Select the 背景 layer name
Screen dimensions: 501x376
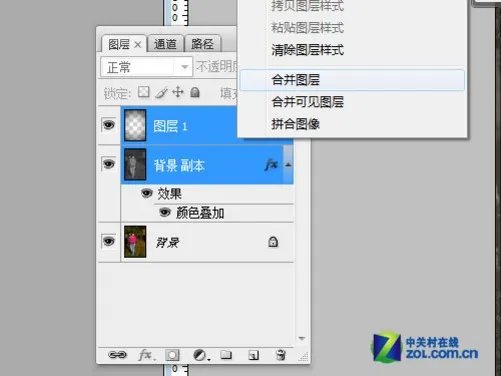click(x=167, y=242)
